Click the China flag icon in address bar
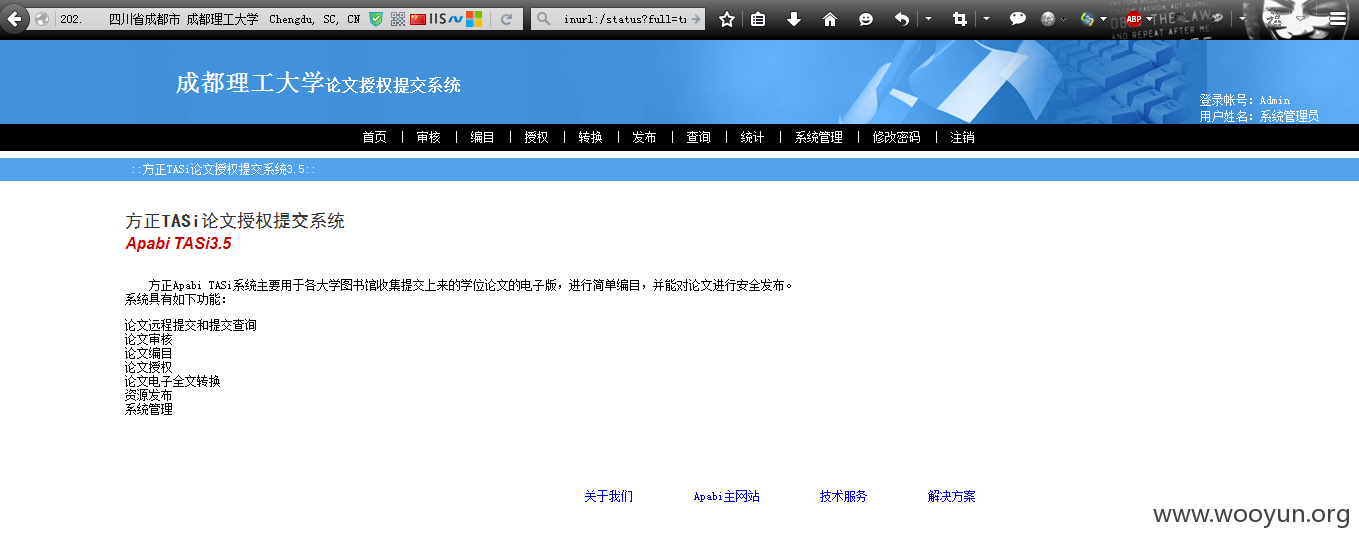The height and width of the screenshot is (543, 1359). click(x=418, y=19)
